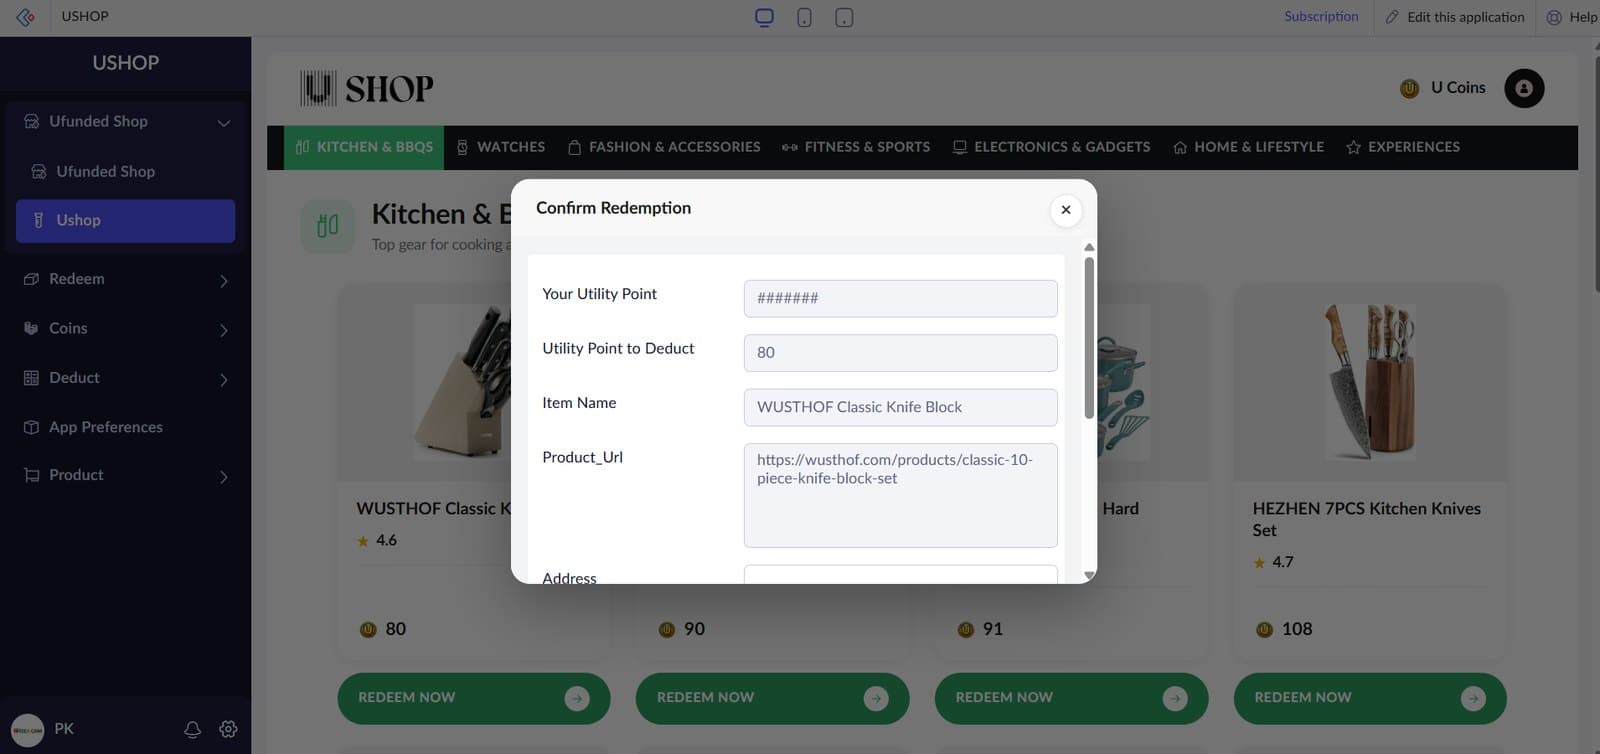Click the Product cart icon in sidebar
Image resolution: width=1600 pixels, height=754 pixels.
[x=31, y=475]
